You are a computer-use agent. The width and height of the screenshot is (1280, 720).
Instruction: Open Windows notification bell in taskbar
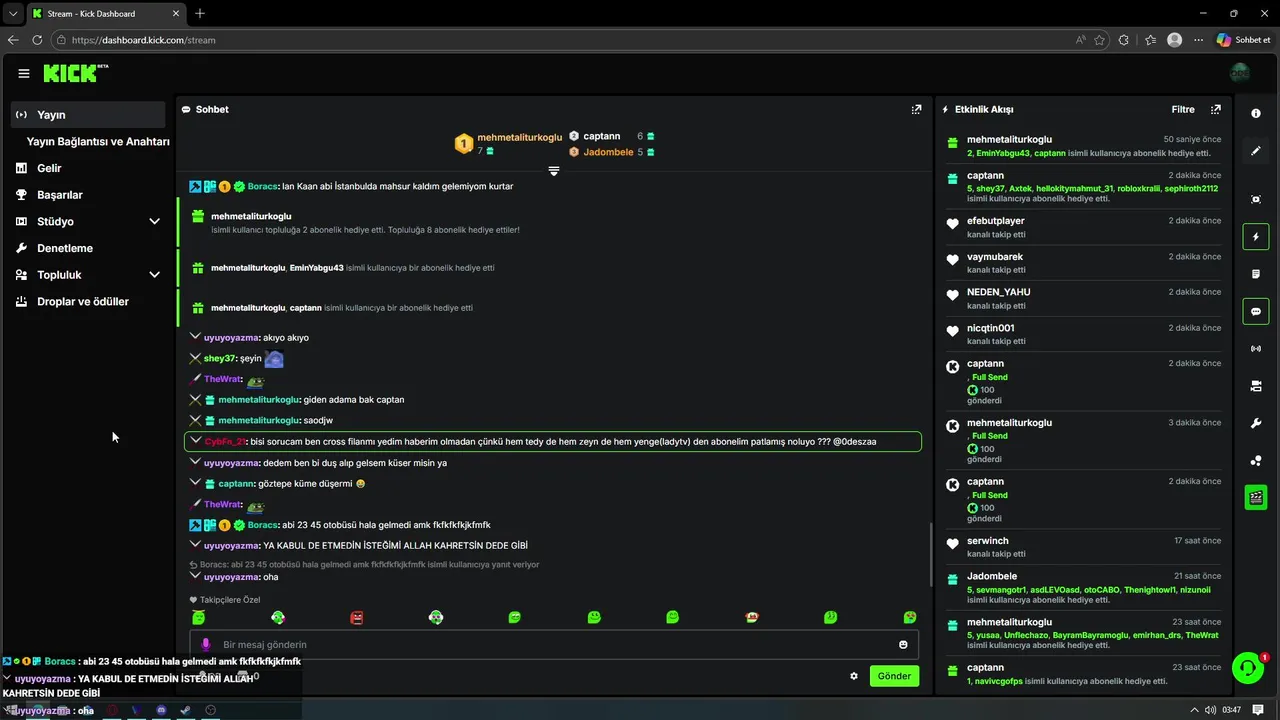pos(1256,710)
